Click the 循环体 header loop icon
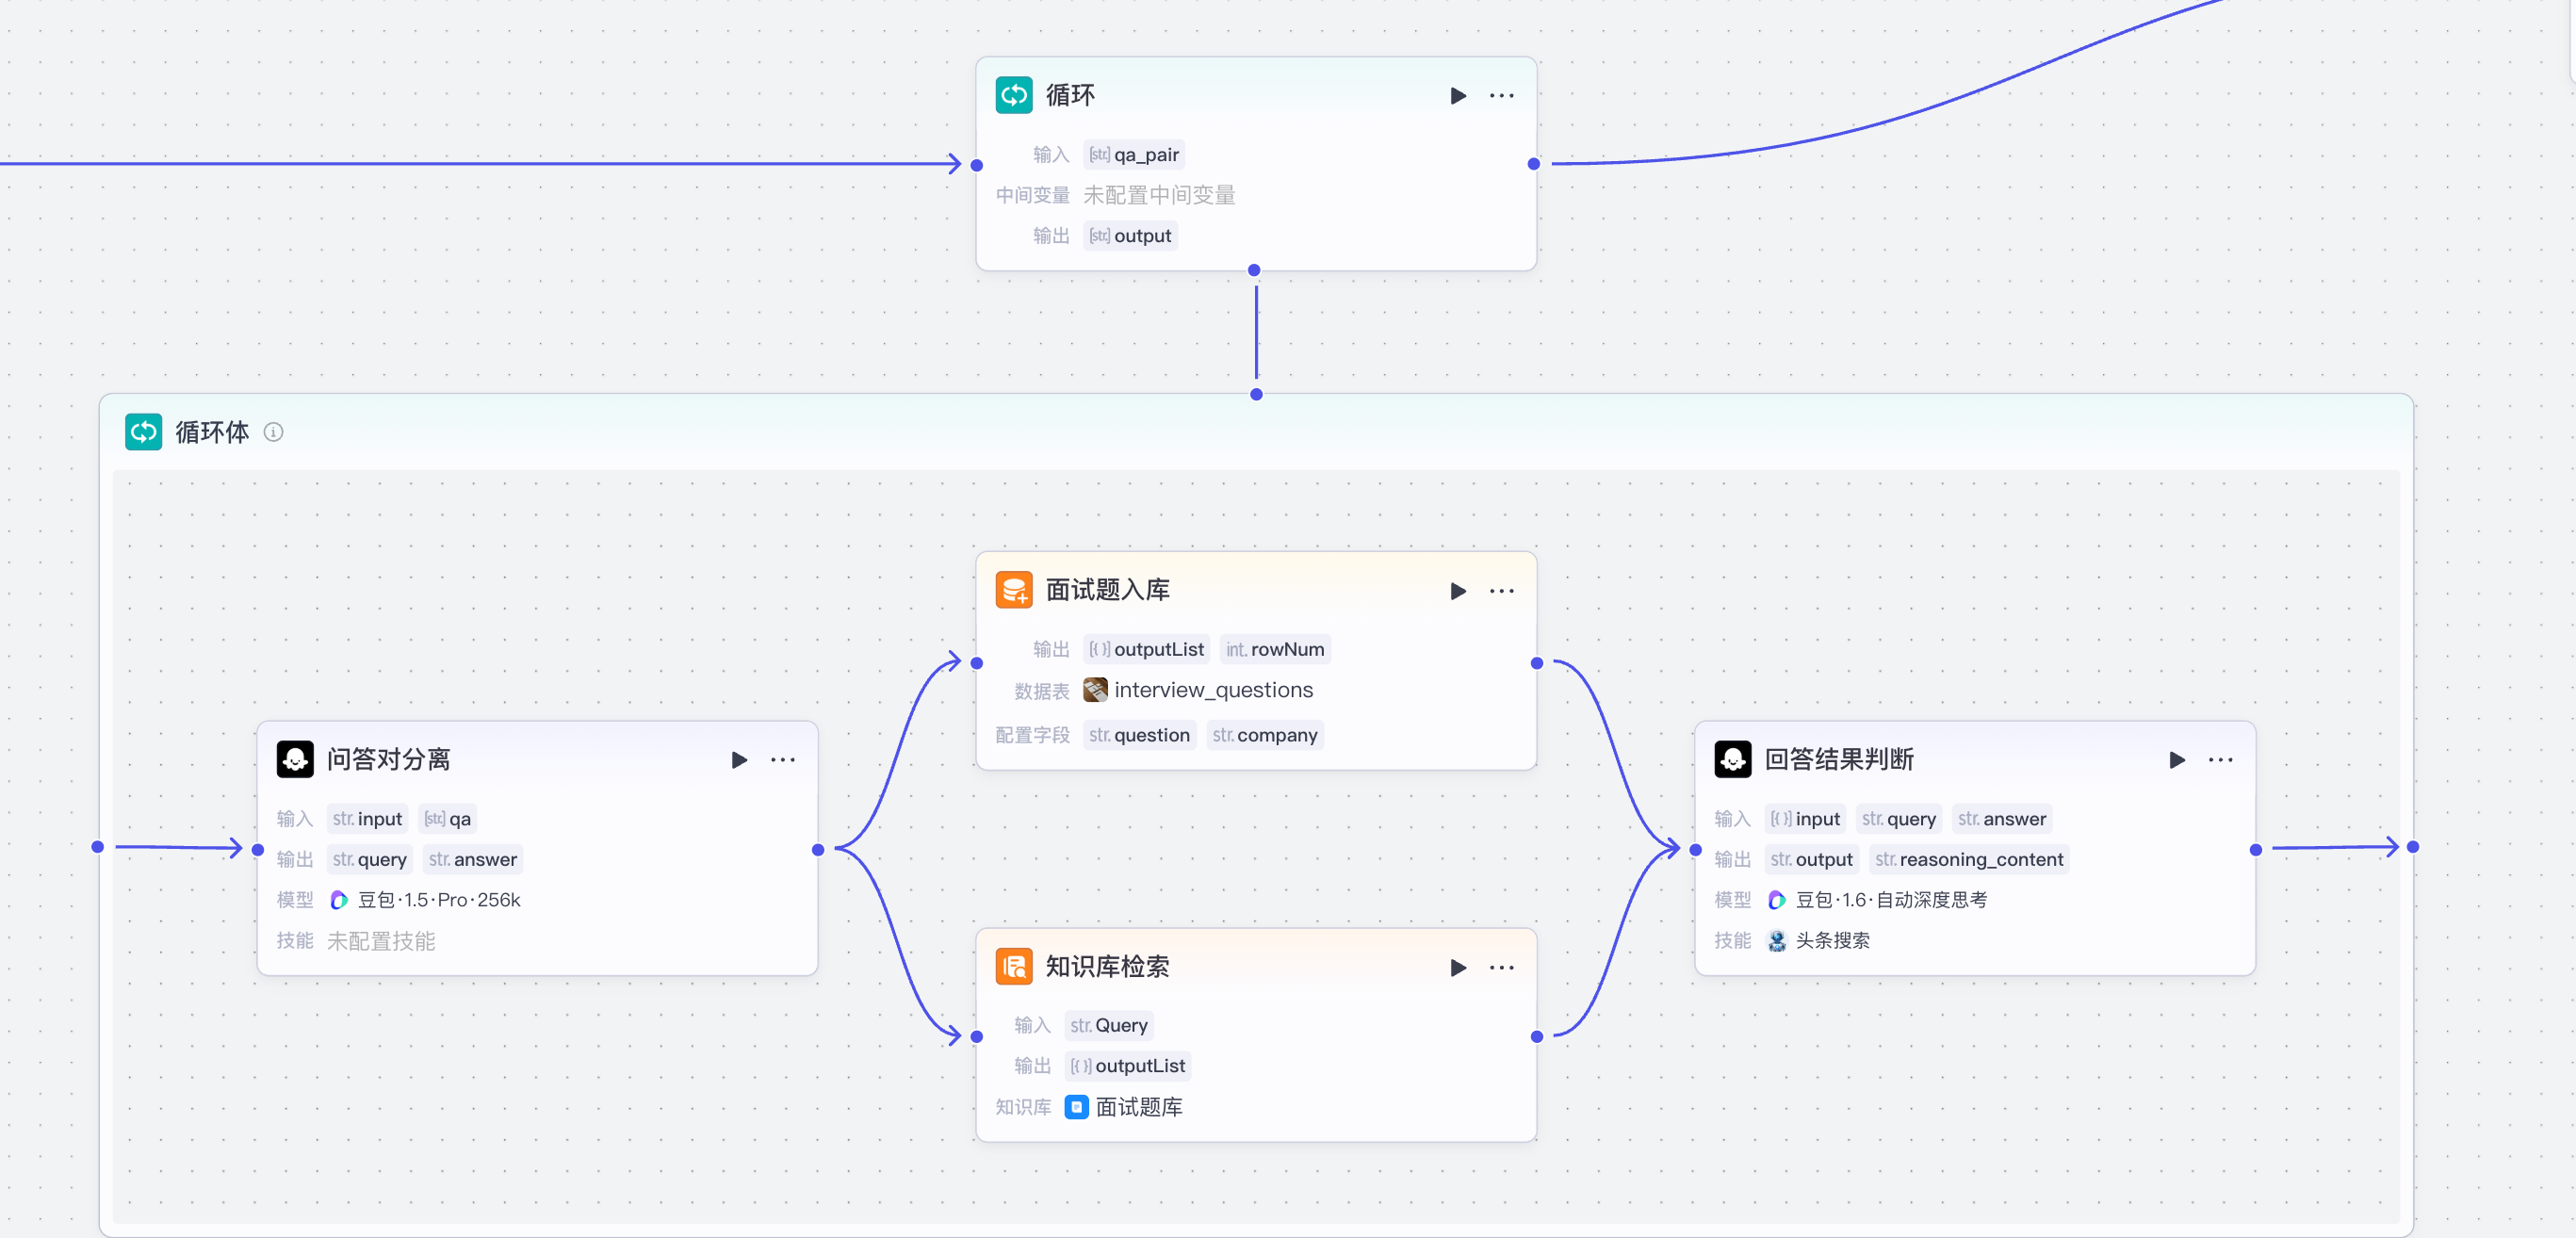 pos(143,432)
